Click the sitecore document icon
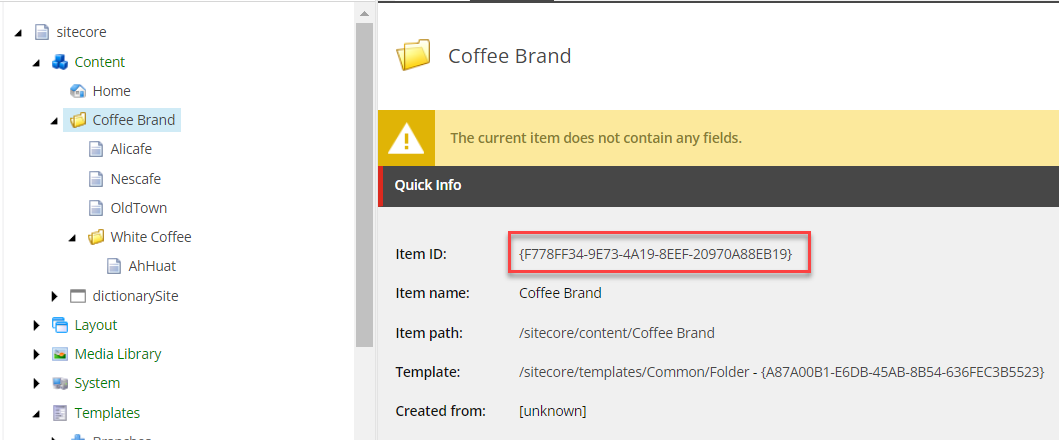Viewport: 1059px width, 440px height. (x=42, y=32)
